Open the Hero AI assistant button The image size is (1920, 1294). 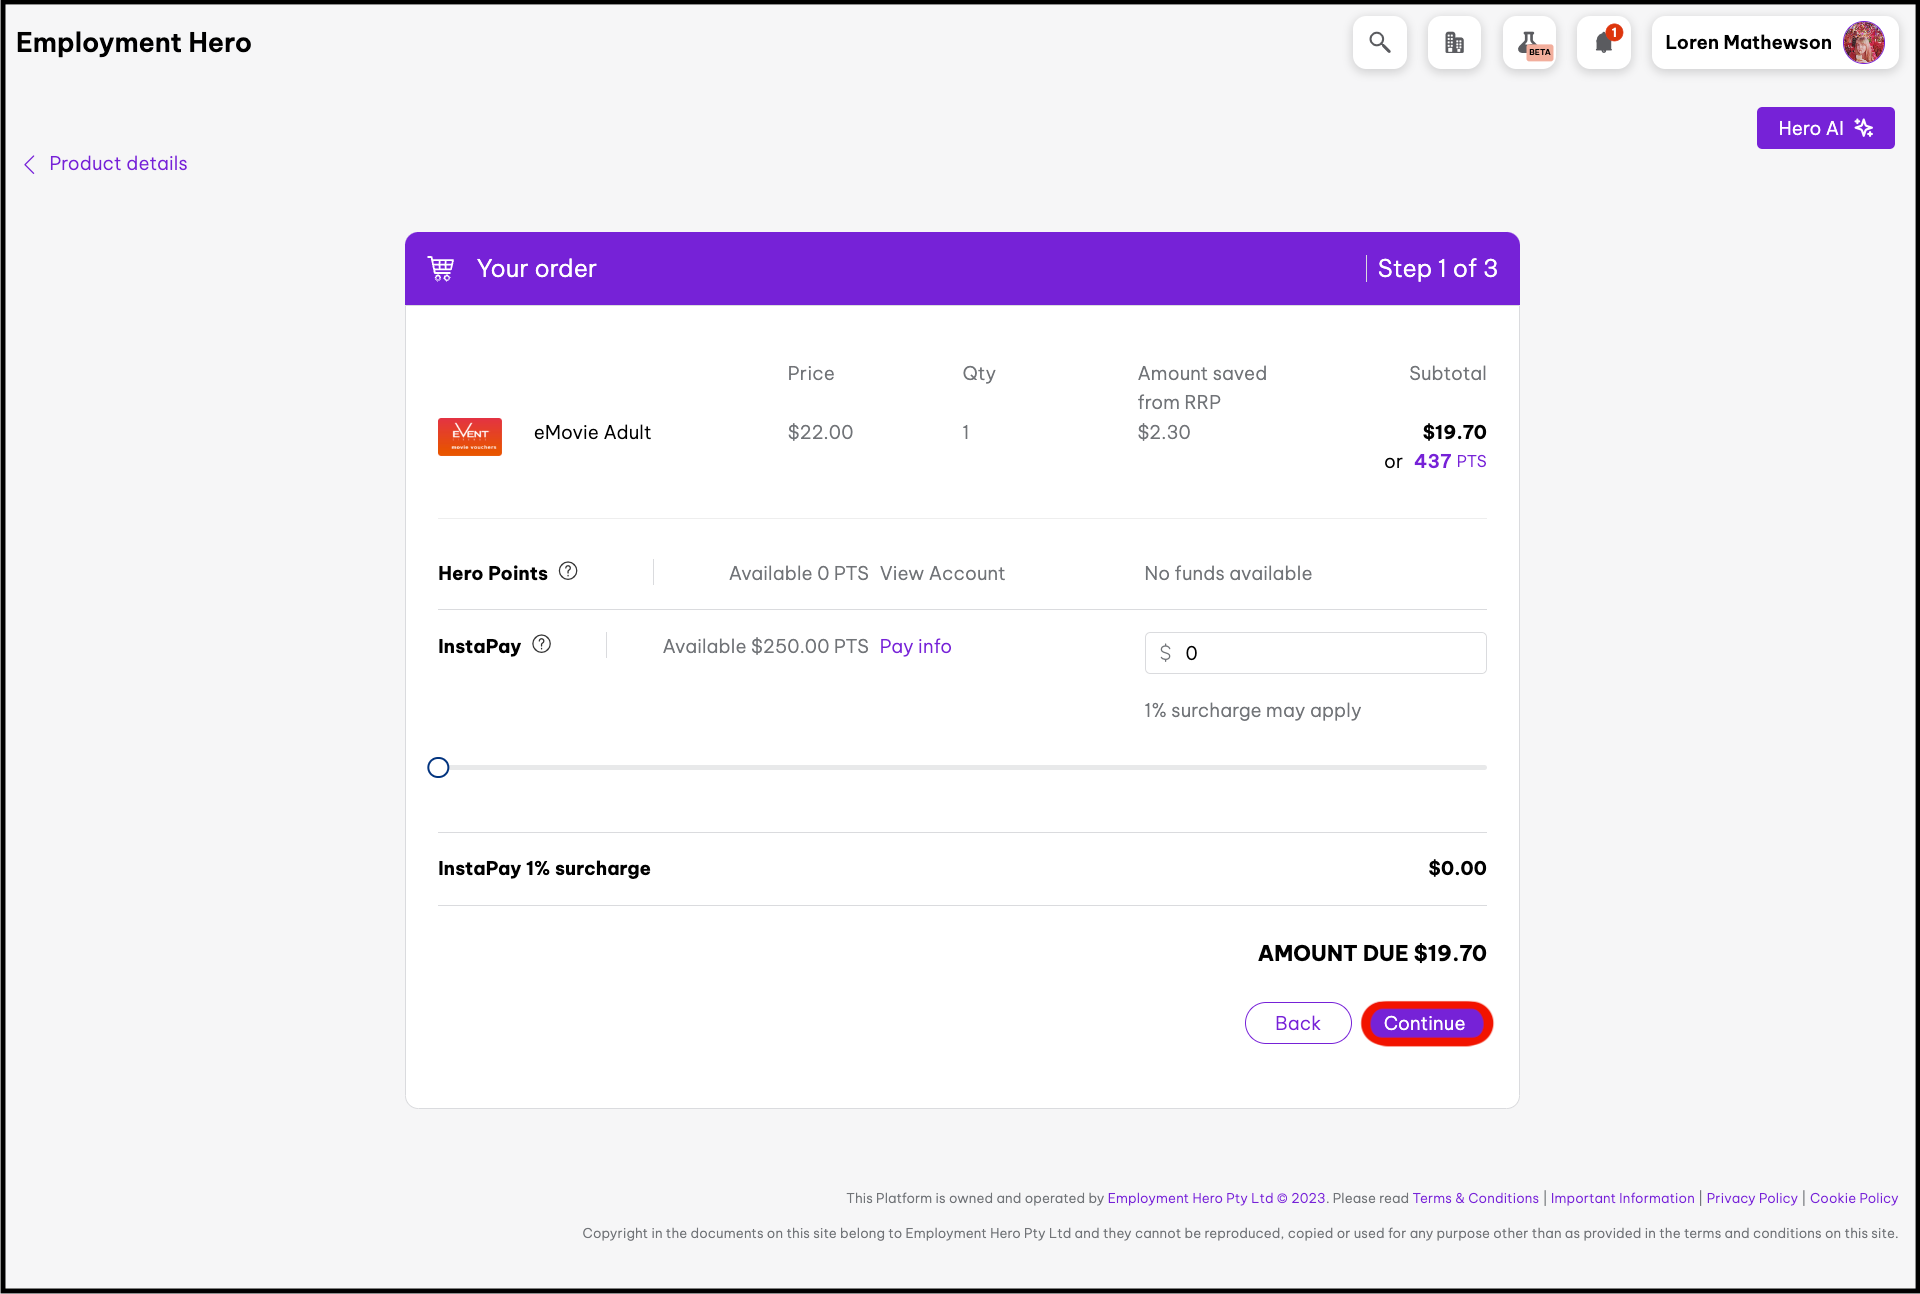[x=1825, y=128]
